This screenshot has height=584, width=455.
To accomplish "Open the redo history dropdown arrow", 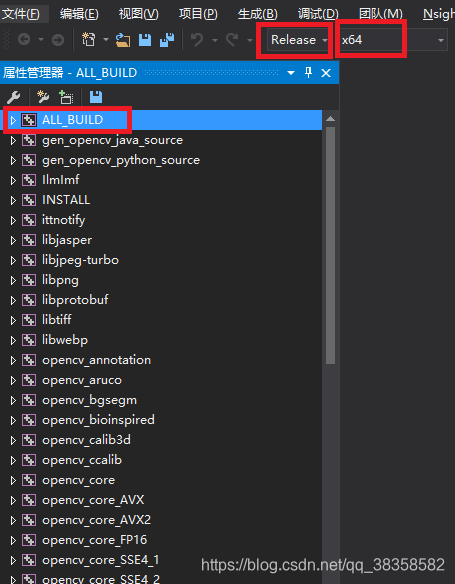I will click(x=250, y=39).
